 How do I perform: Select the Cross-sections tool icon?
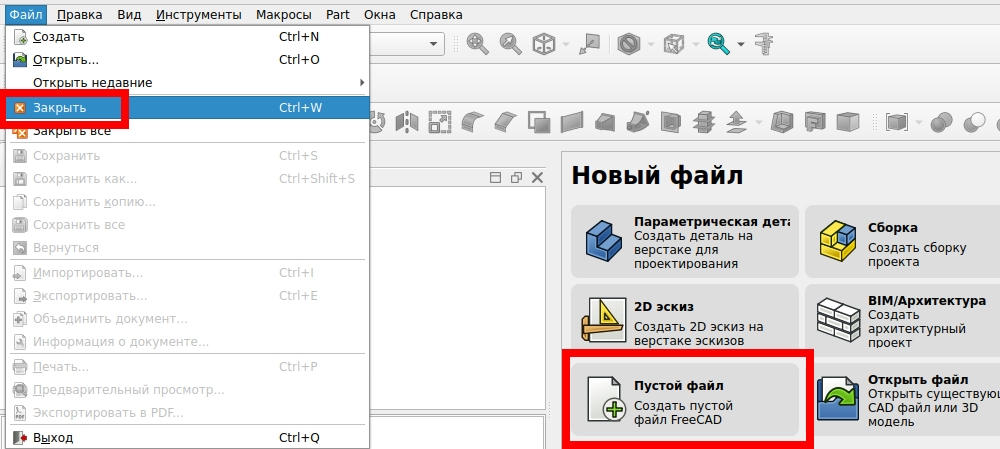(x=704, y=121)
